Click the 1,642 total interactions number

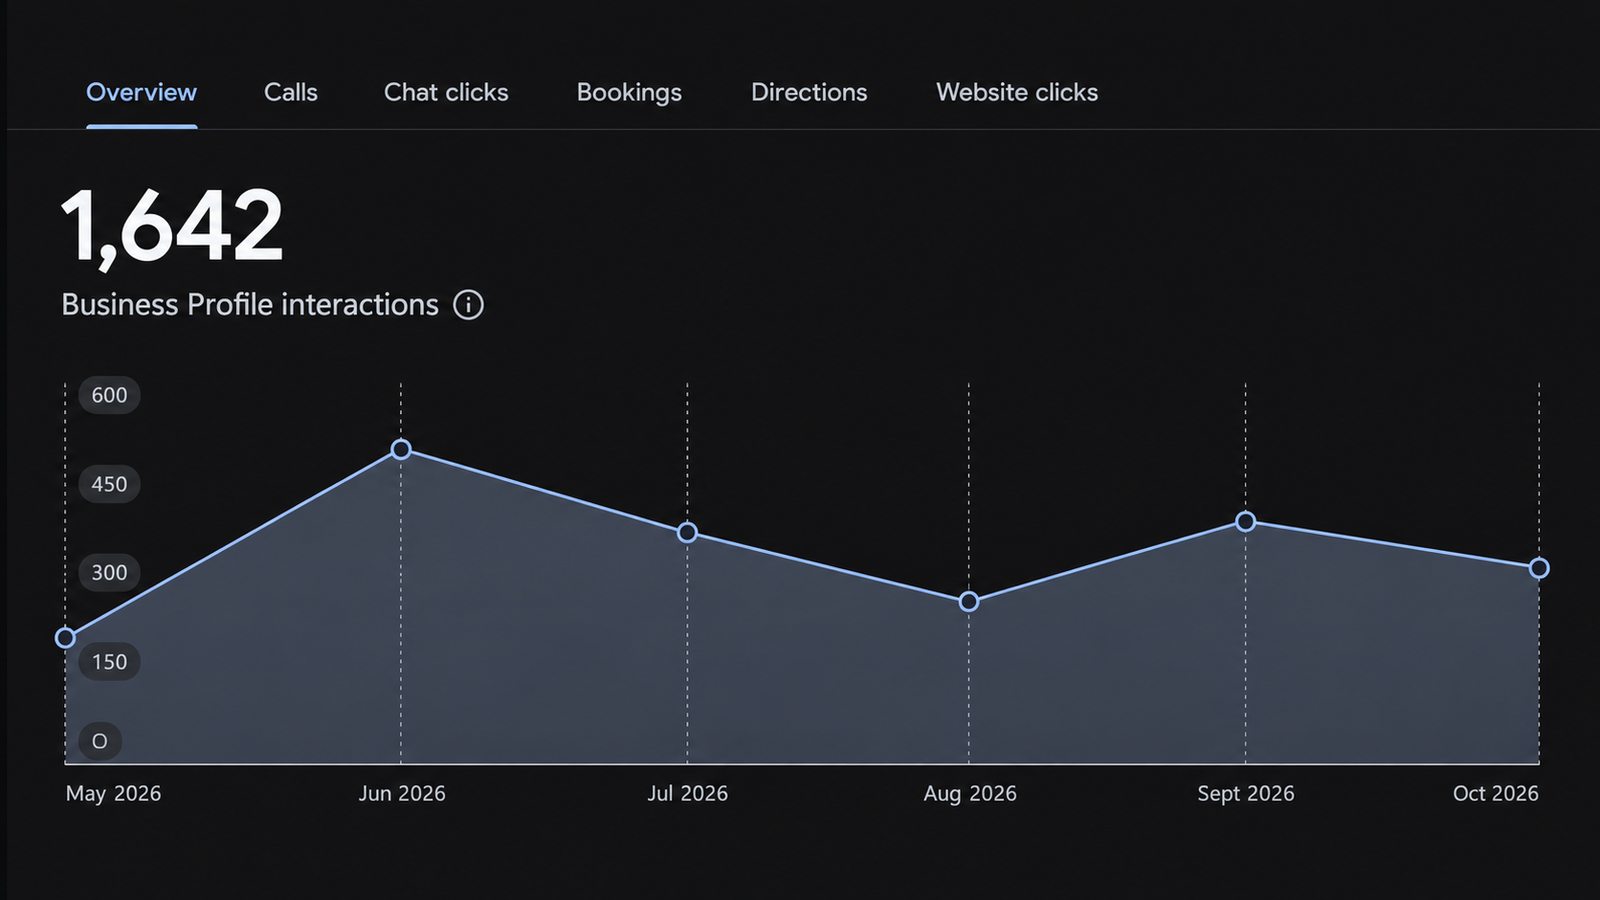[172, 227]
